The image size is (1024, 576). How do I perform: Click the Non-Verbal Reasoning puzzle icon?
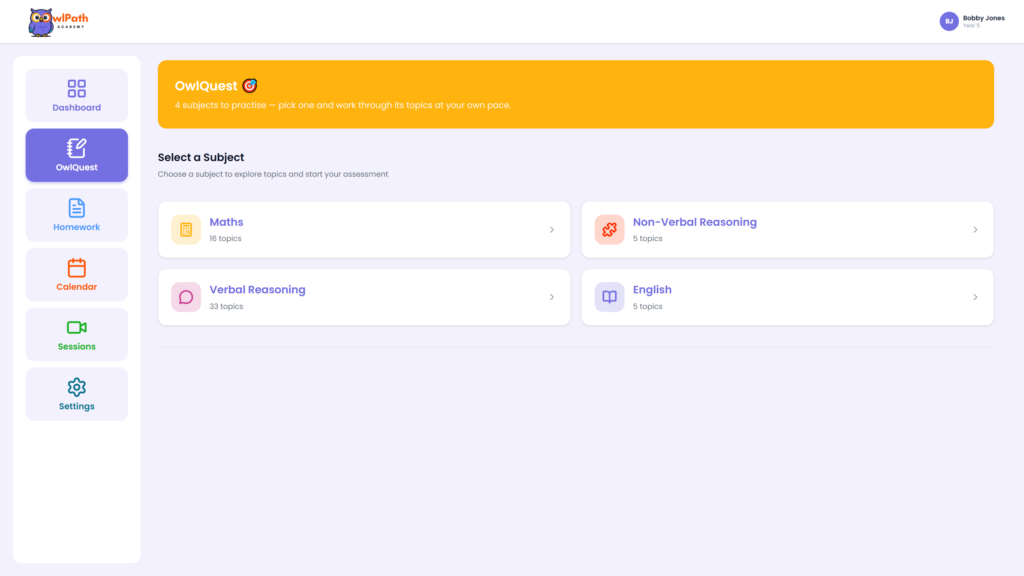click(x=609, y=230)
